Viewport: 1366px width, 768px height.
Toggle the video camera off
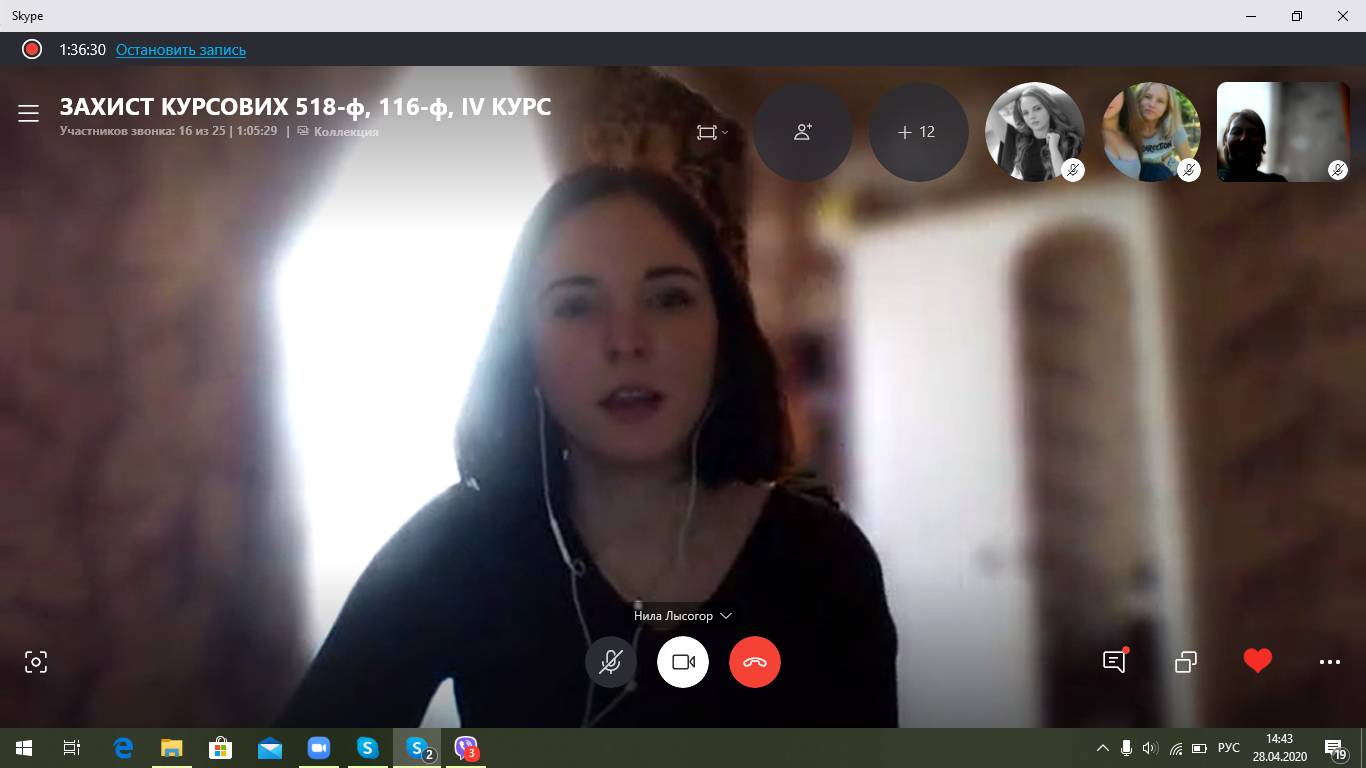coord(683,662)
